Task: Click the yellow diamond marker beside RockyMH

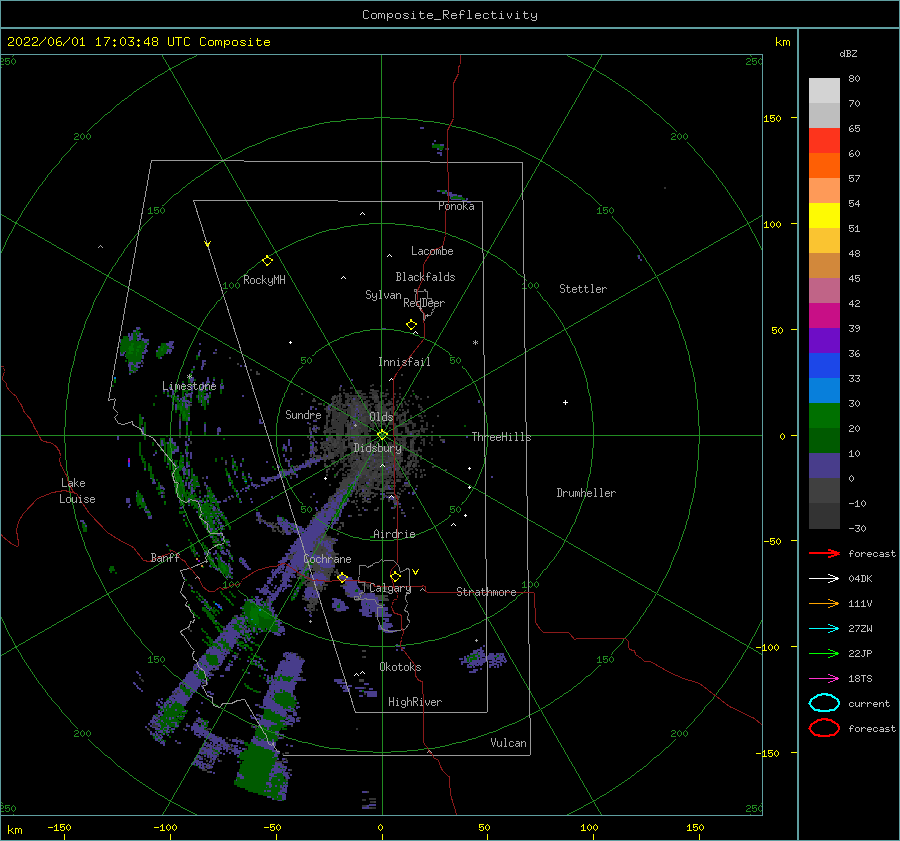Action: pos(267,261)
